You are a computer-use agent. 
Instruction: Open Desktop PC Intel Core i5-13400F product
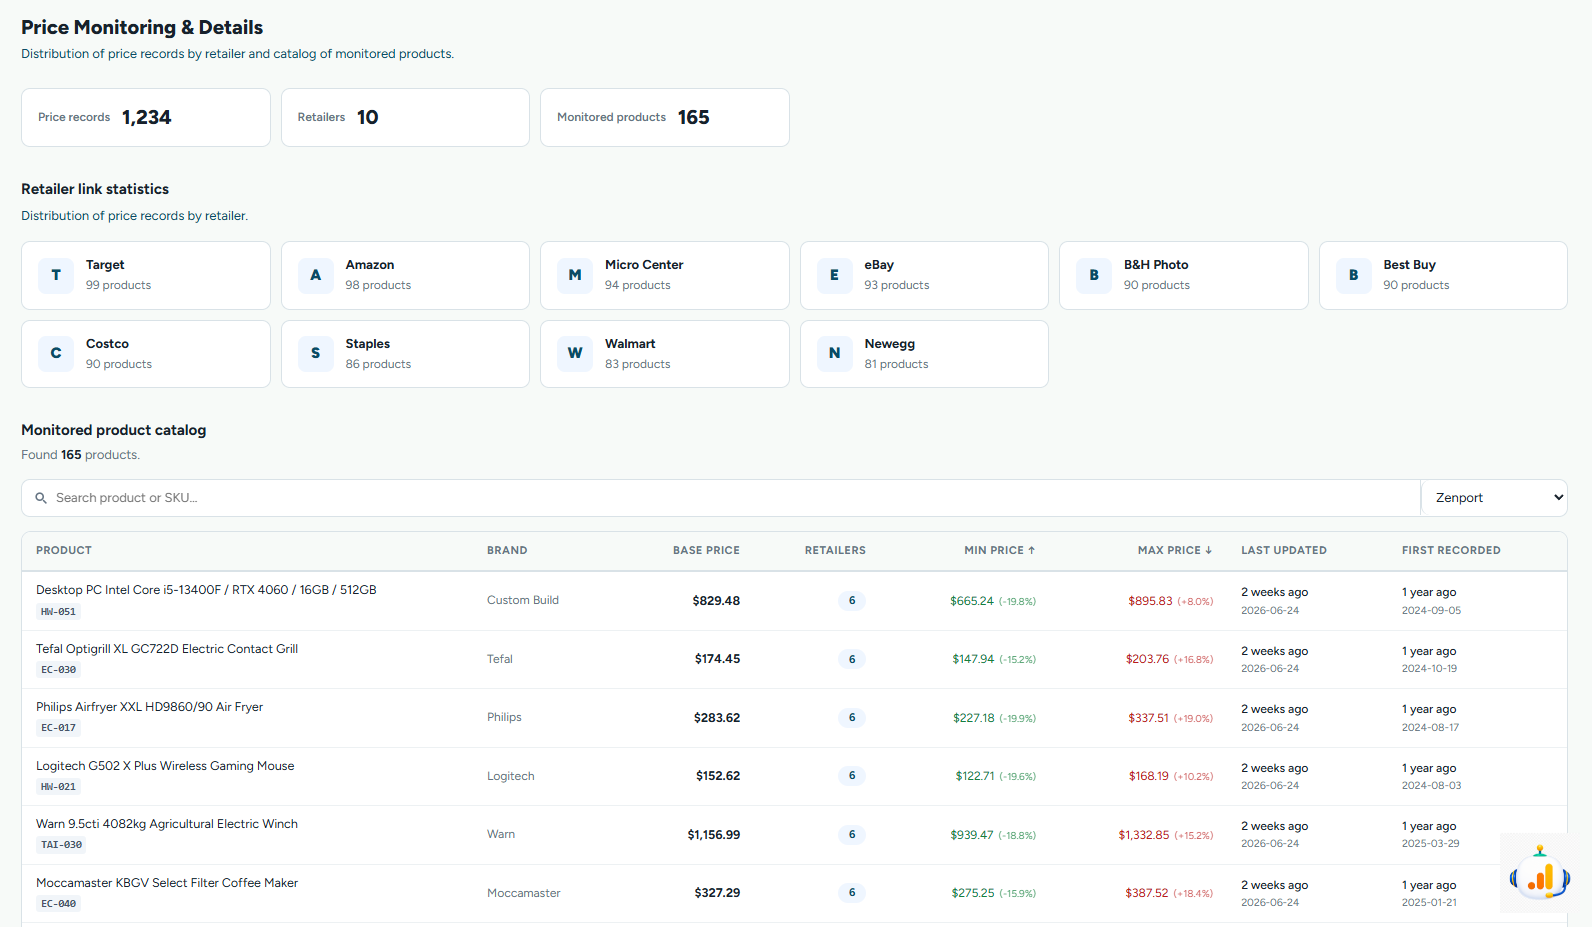pyautogui.click(x=206, y=590)
